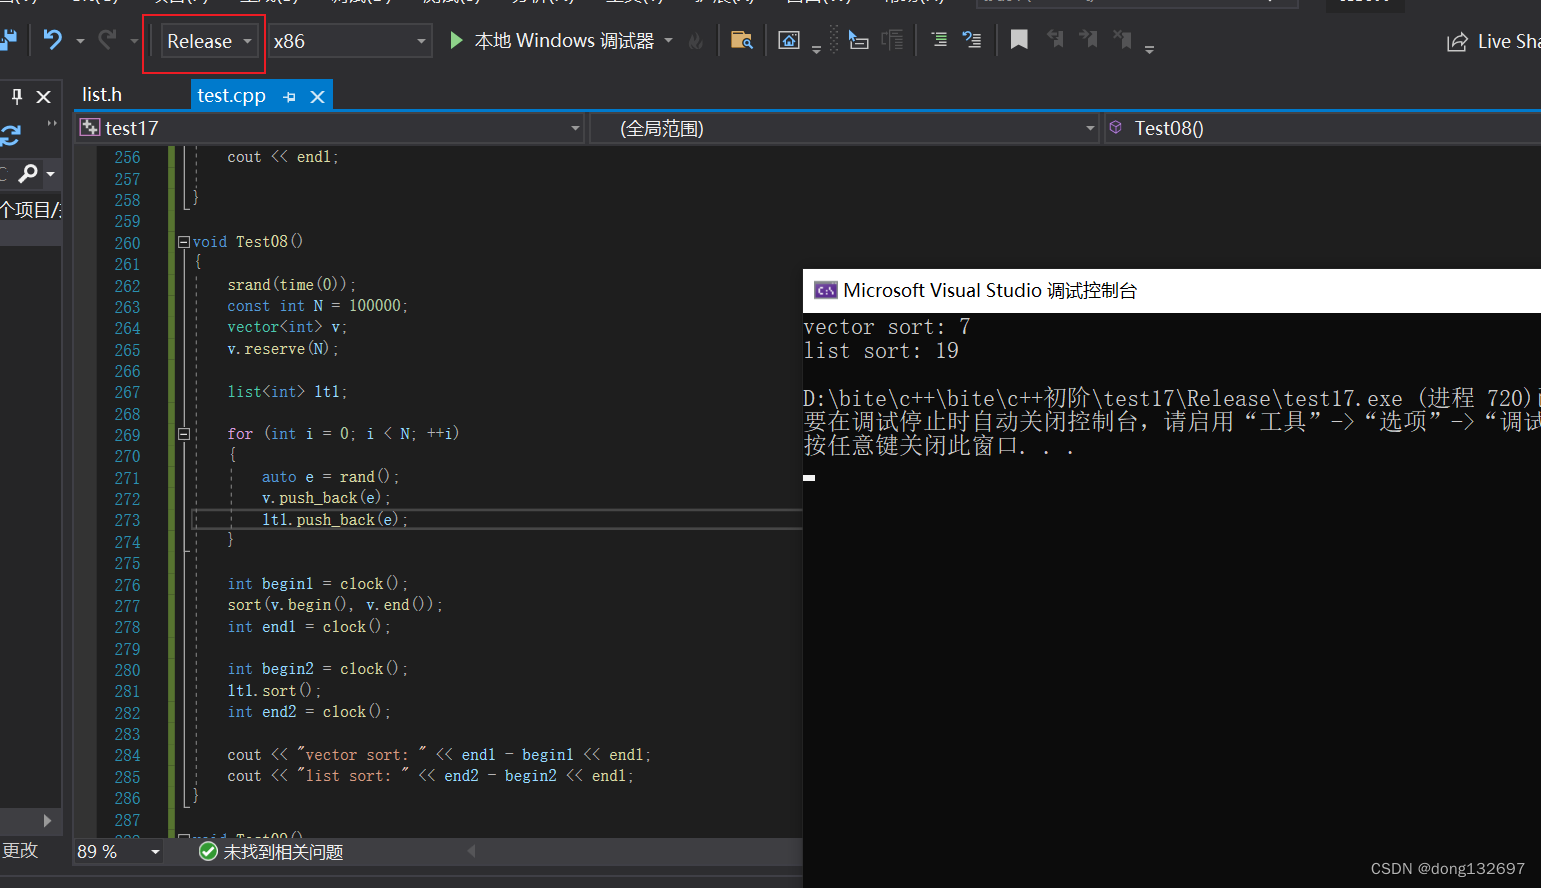Click 'vector sort: 7' in console output
Image resolution: width=1541 pixels, height=888 pixels.
887,327
